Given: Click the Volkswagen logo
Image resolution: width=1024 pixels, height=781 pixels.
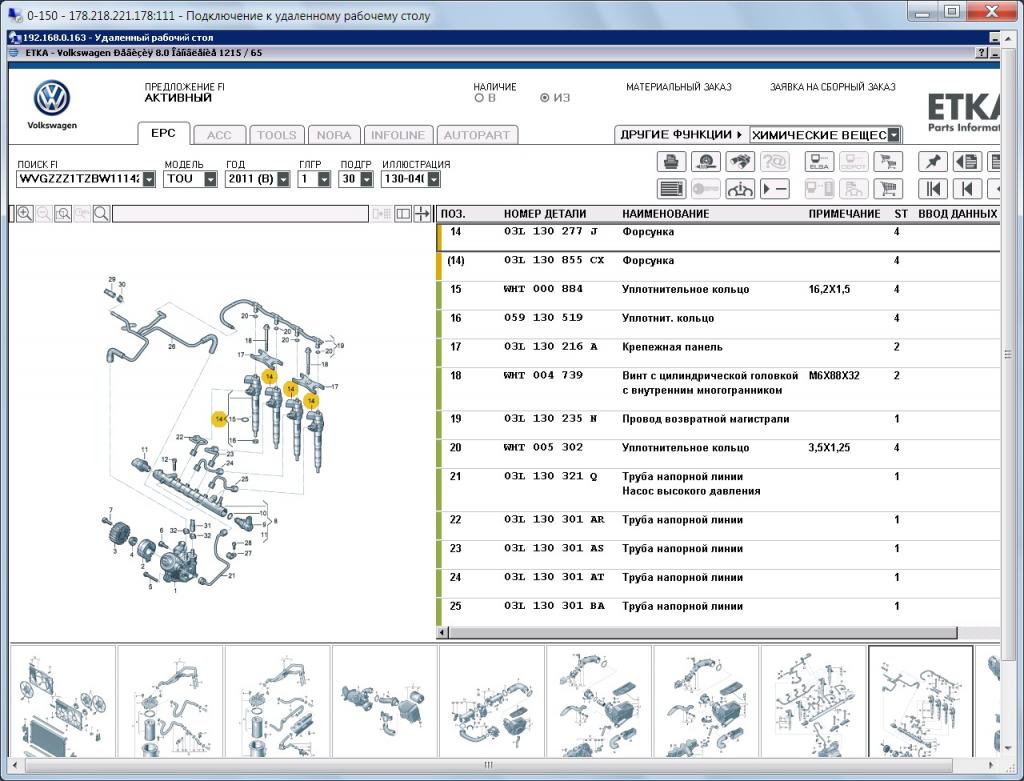Looking at the screenshot, I should [x=52, y=99].
